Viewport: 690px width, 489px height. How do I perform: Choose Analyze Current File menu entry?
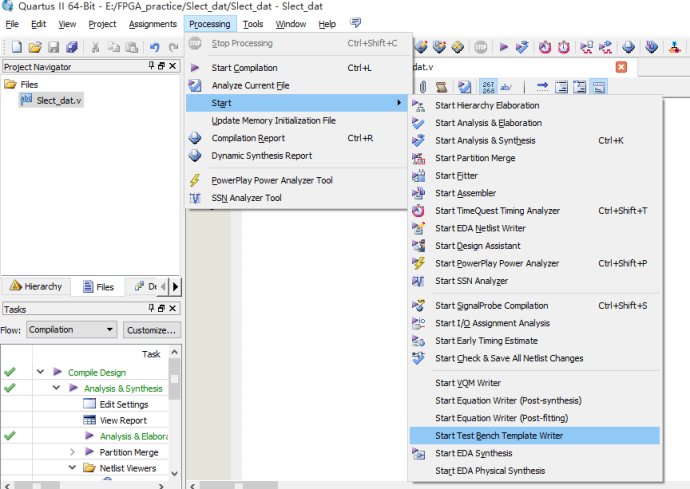(297, 85)
